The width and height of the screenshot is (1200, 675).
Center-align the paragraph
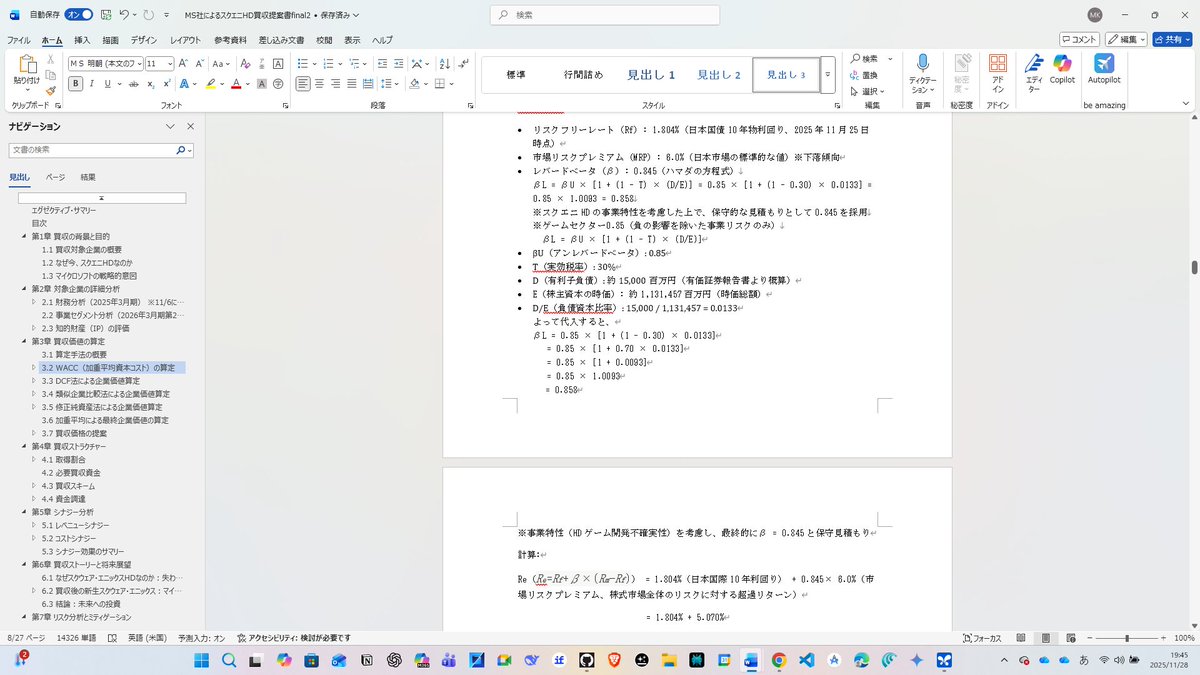click(x=320, y=84)
